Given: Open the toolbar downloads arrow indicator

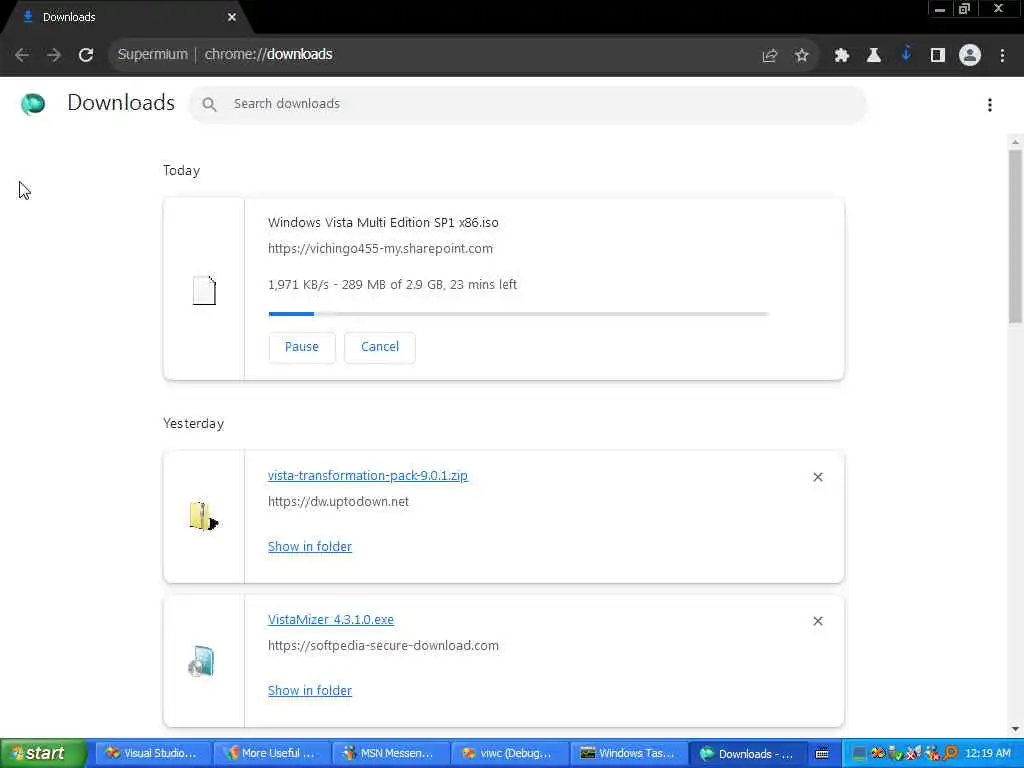Looking at the screenshot, I should pyautogui.click(x=906, y=54).
